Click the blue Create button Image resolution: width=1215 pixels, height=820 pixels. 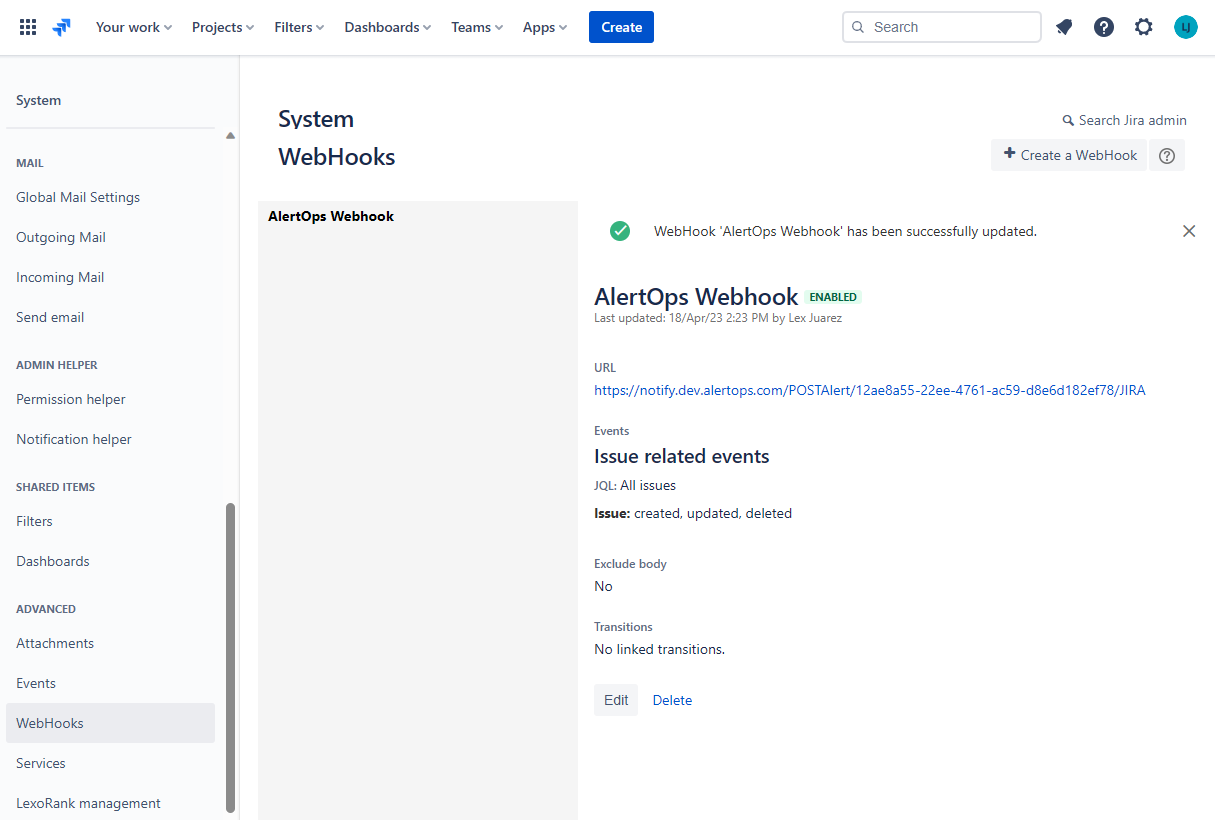[621, 27]
